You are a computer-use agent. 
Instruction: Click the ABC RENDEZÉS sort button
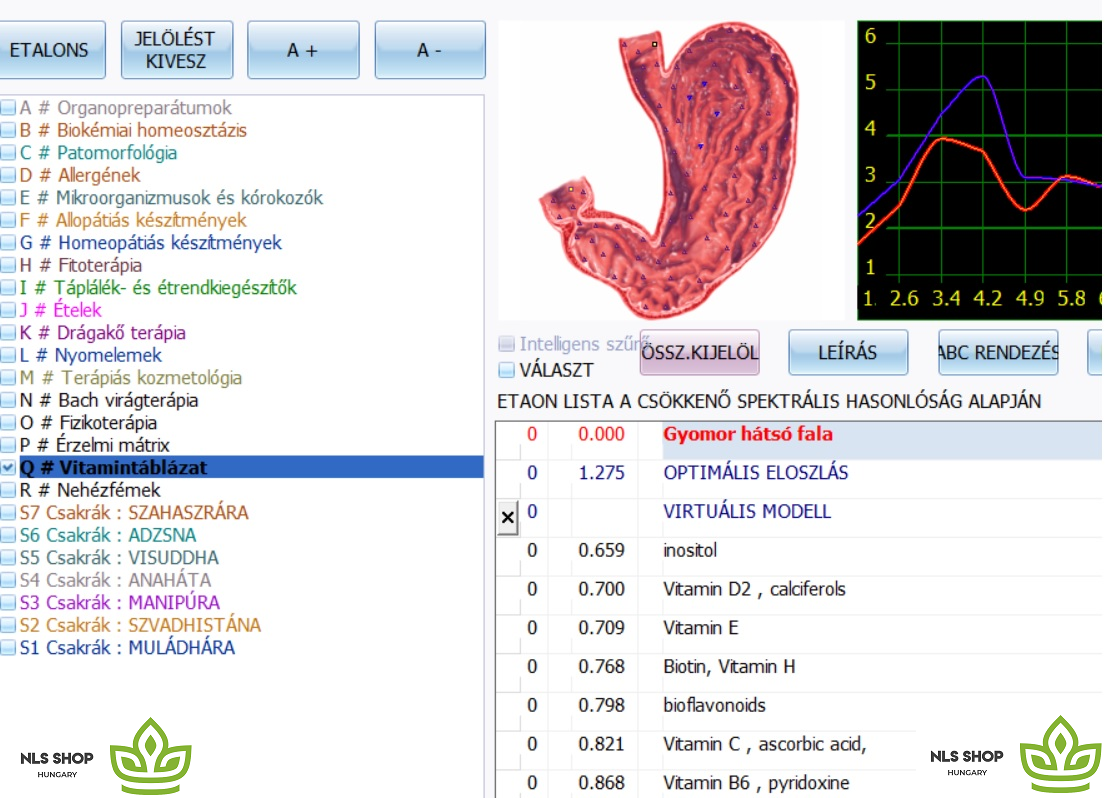pos(998,352)
